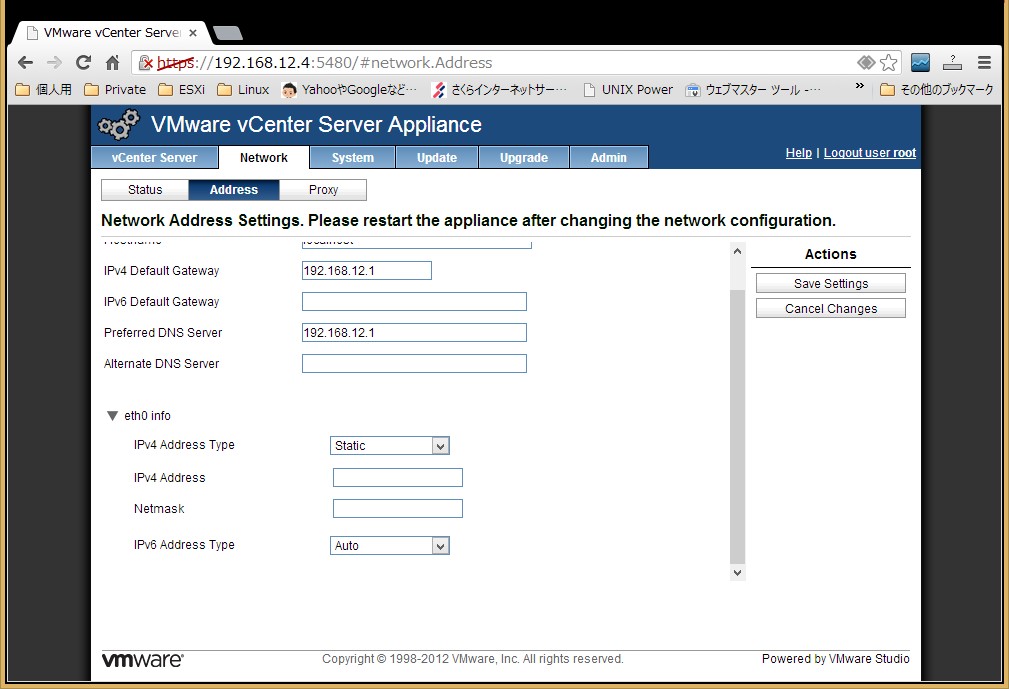Screen dimensions: 1009x689
Task: Open the IPv6 Address Type dropdown
Action: (x=390, y=546)
